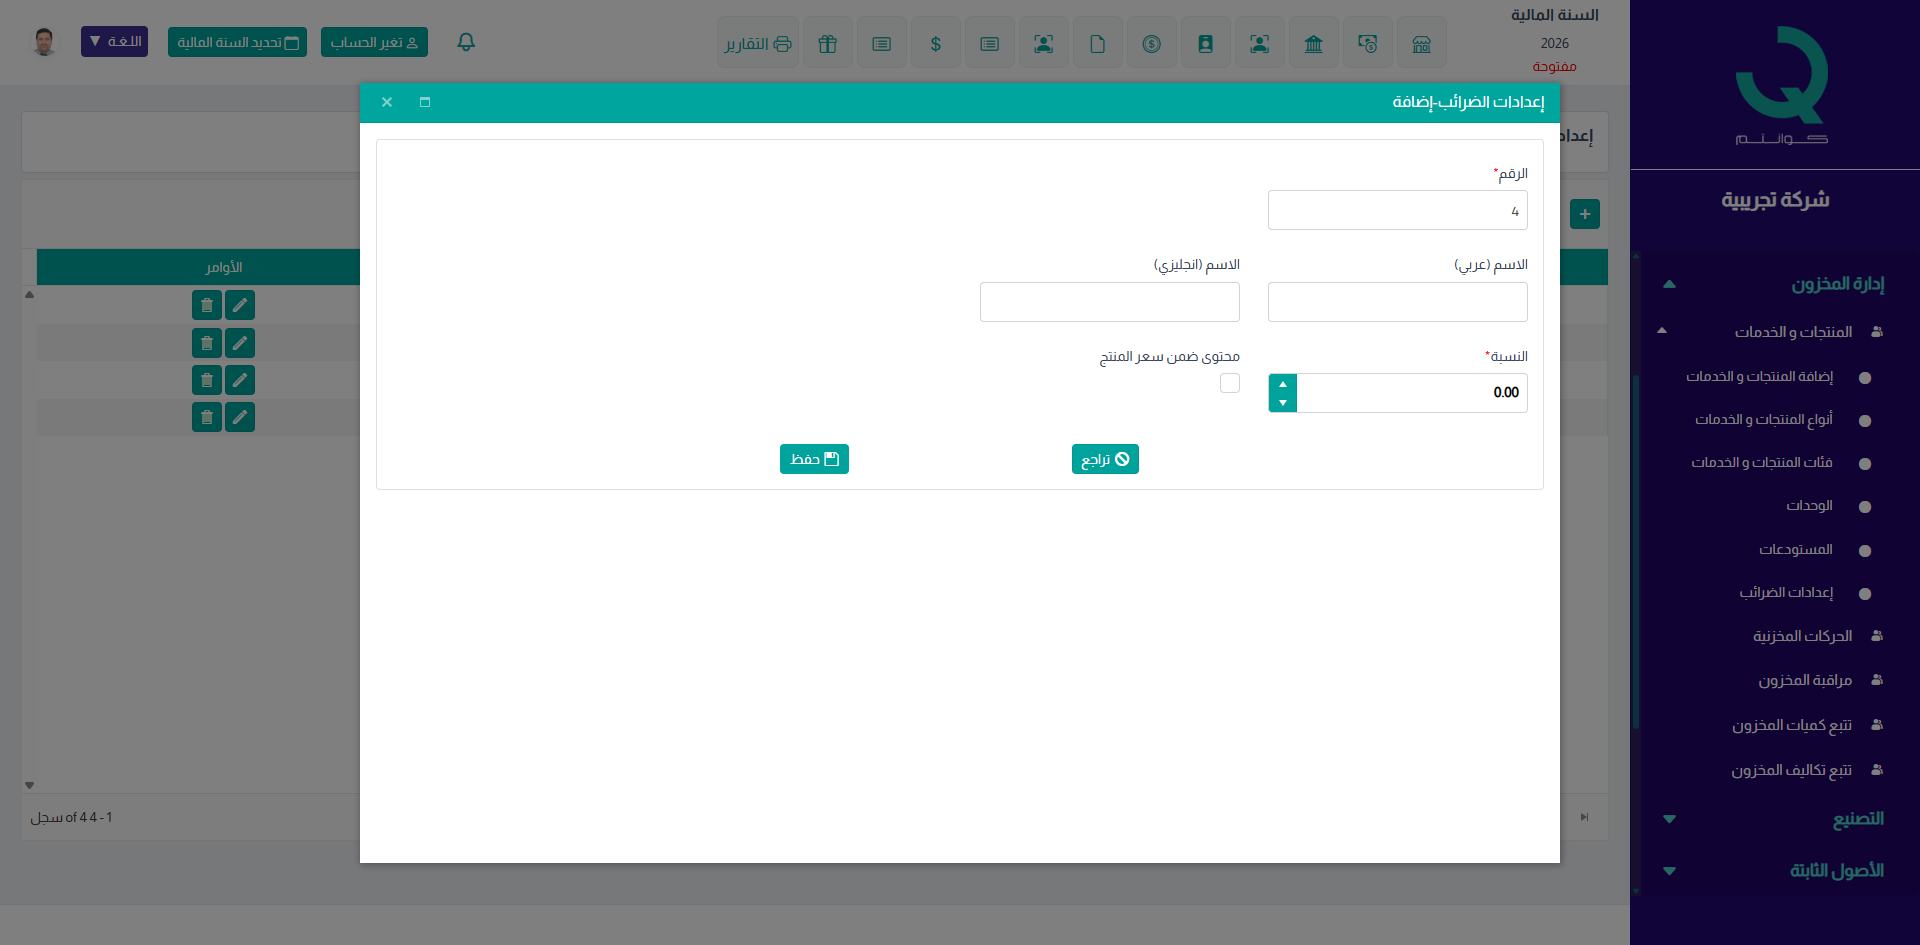1920x945 pixels.
Task: Click the الاسم (عربي) input field
Action: click(x=1397, y=302)
